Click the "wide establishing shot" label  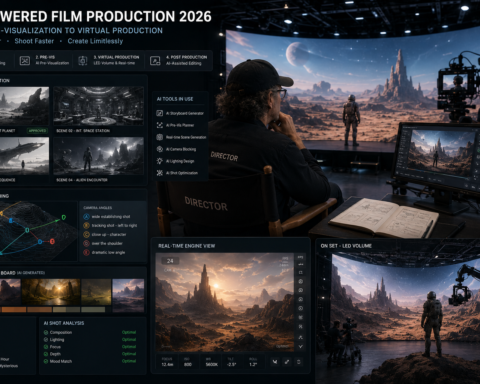pos(111,217)
